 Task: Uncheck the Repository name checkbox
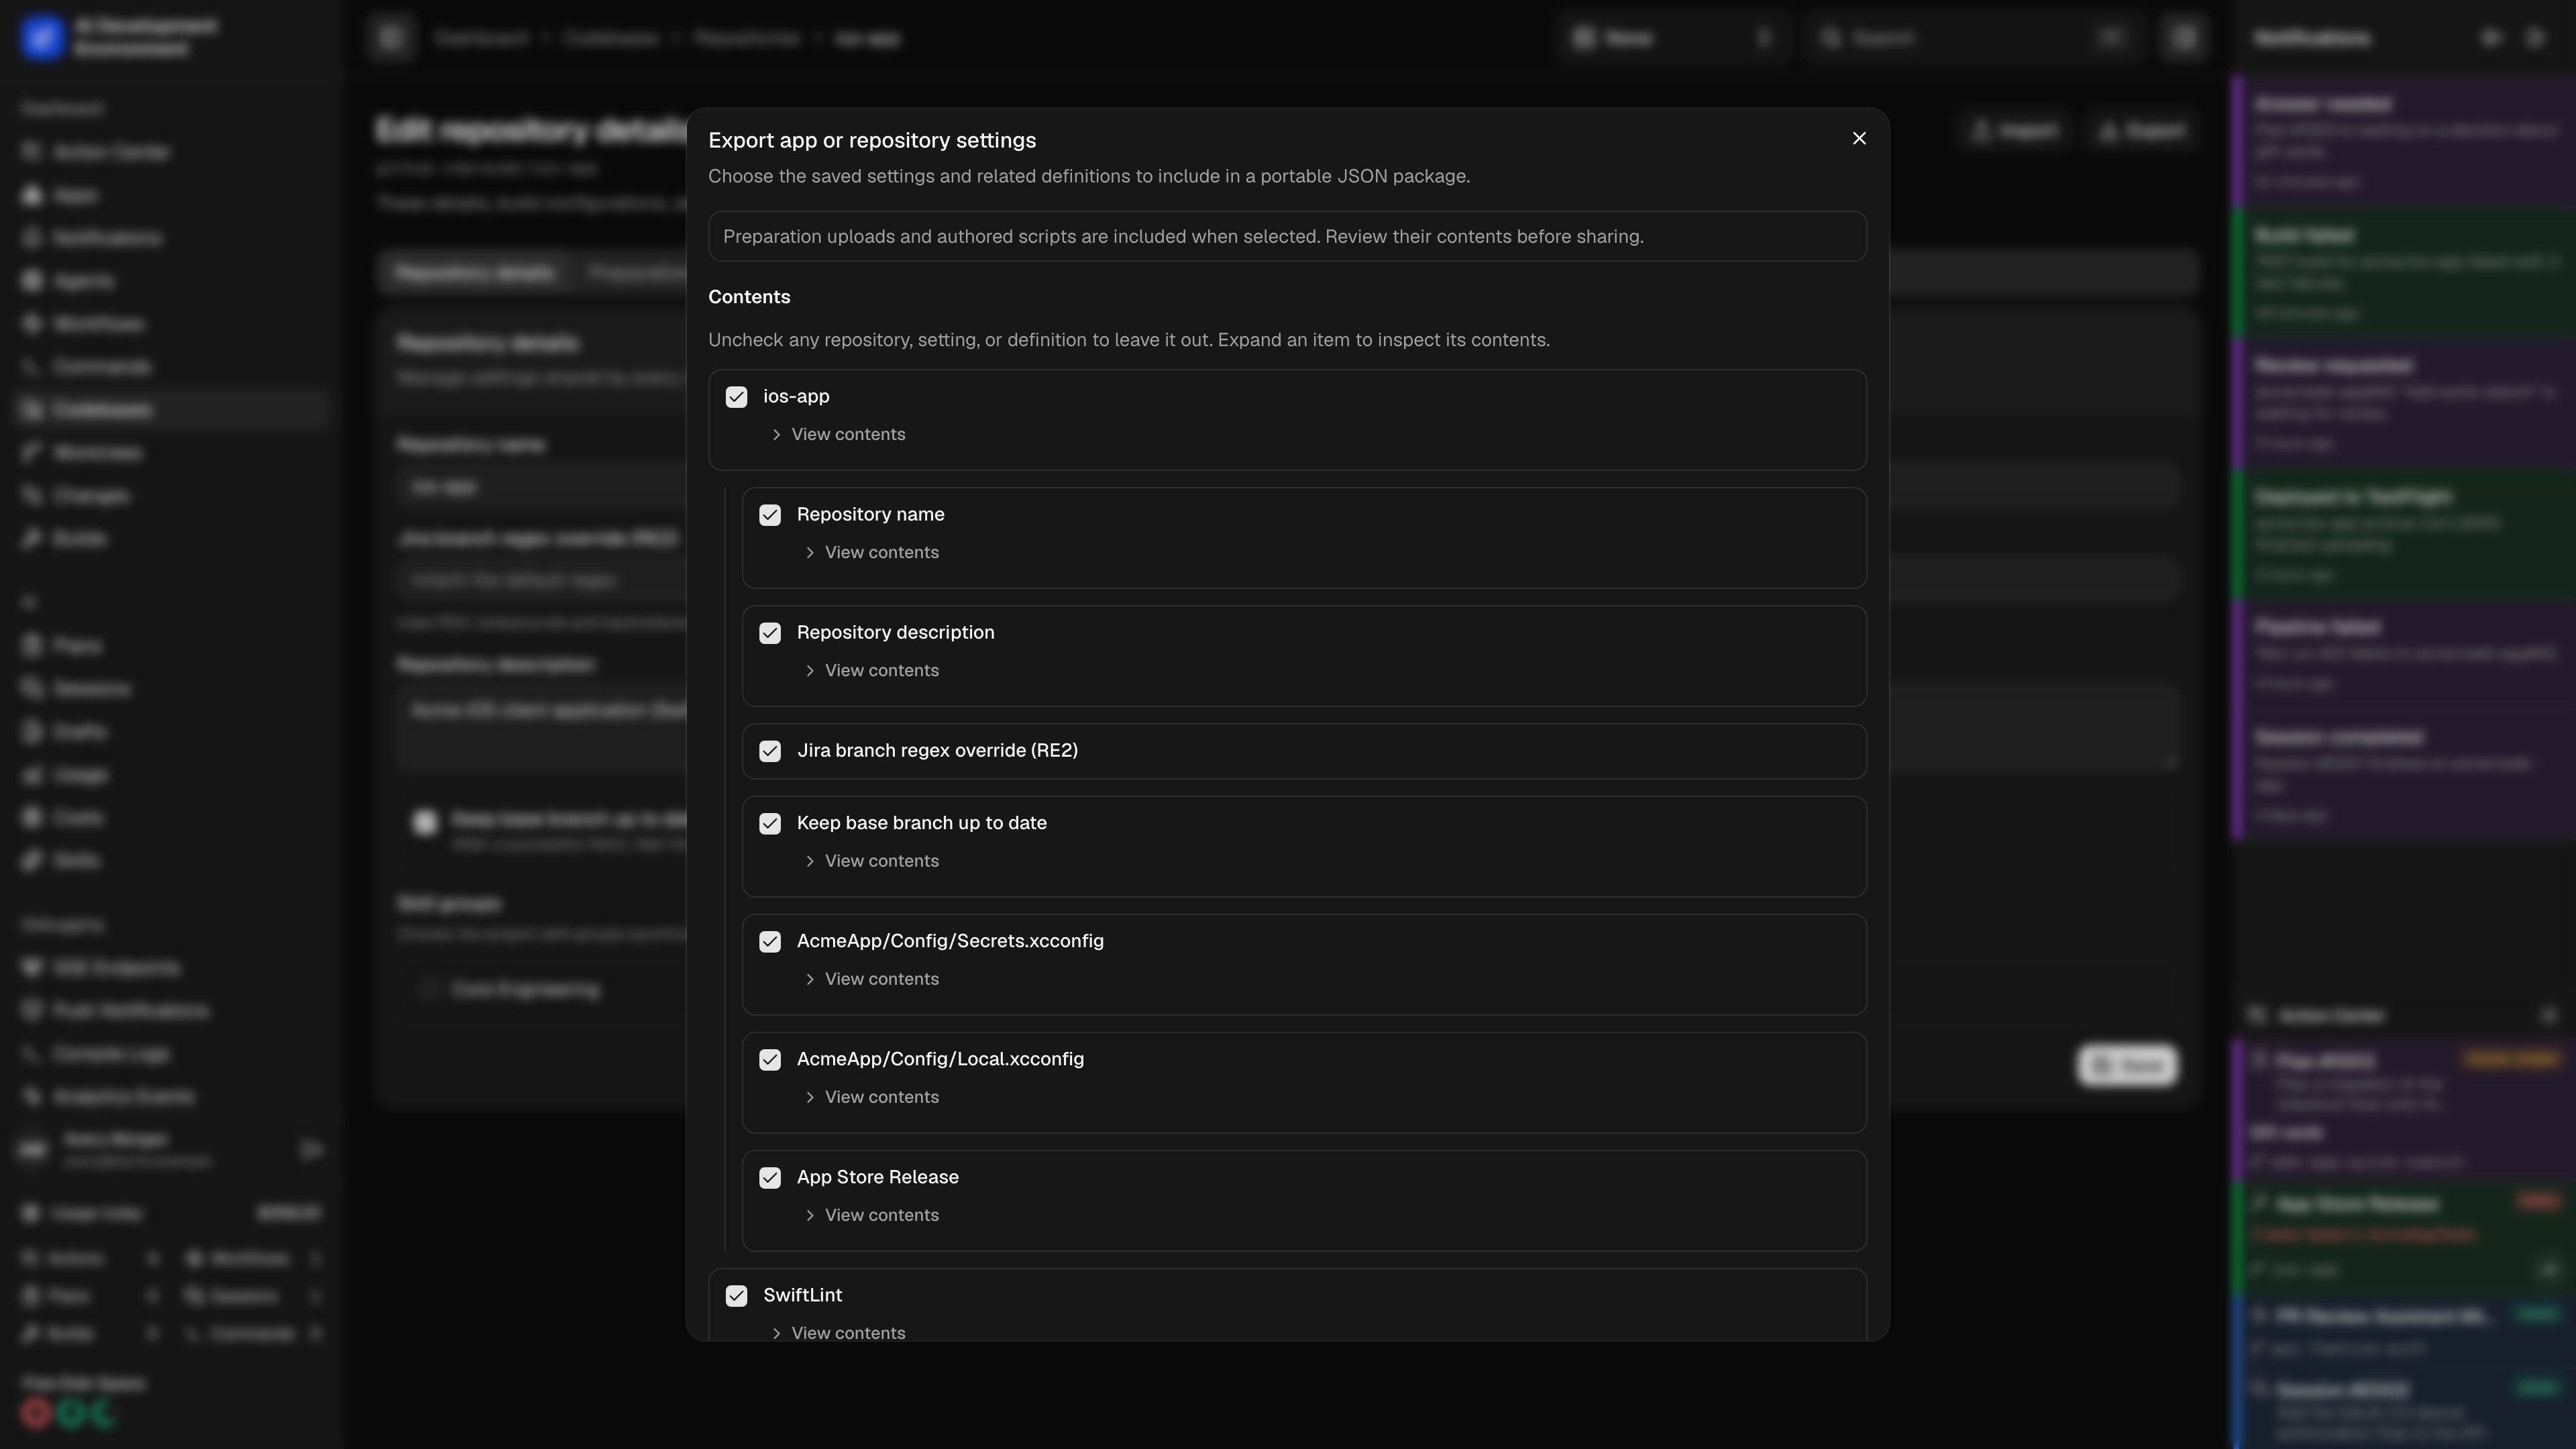coord(770,515)
